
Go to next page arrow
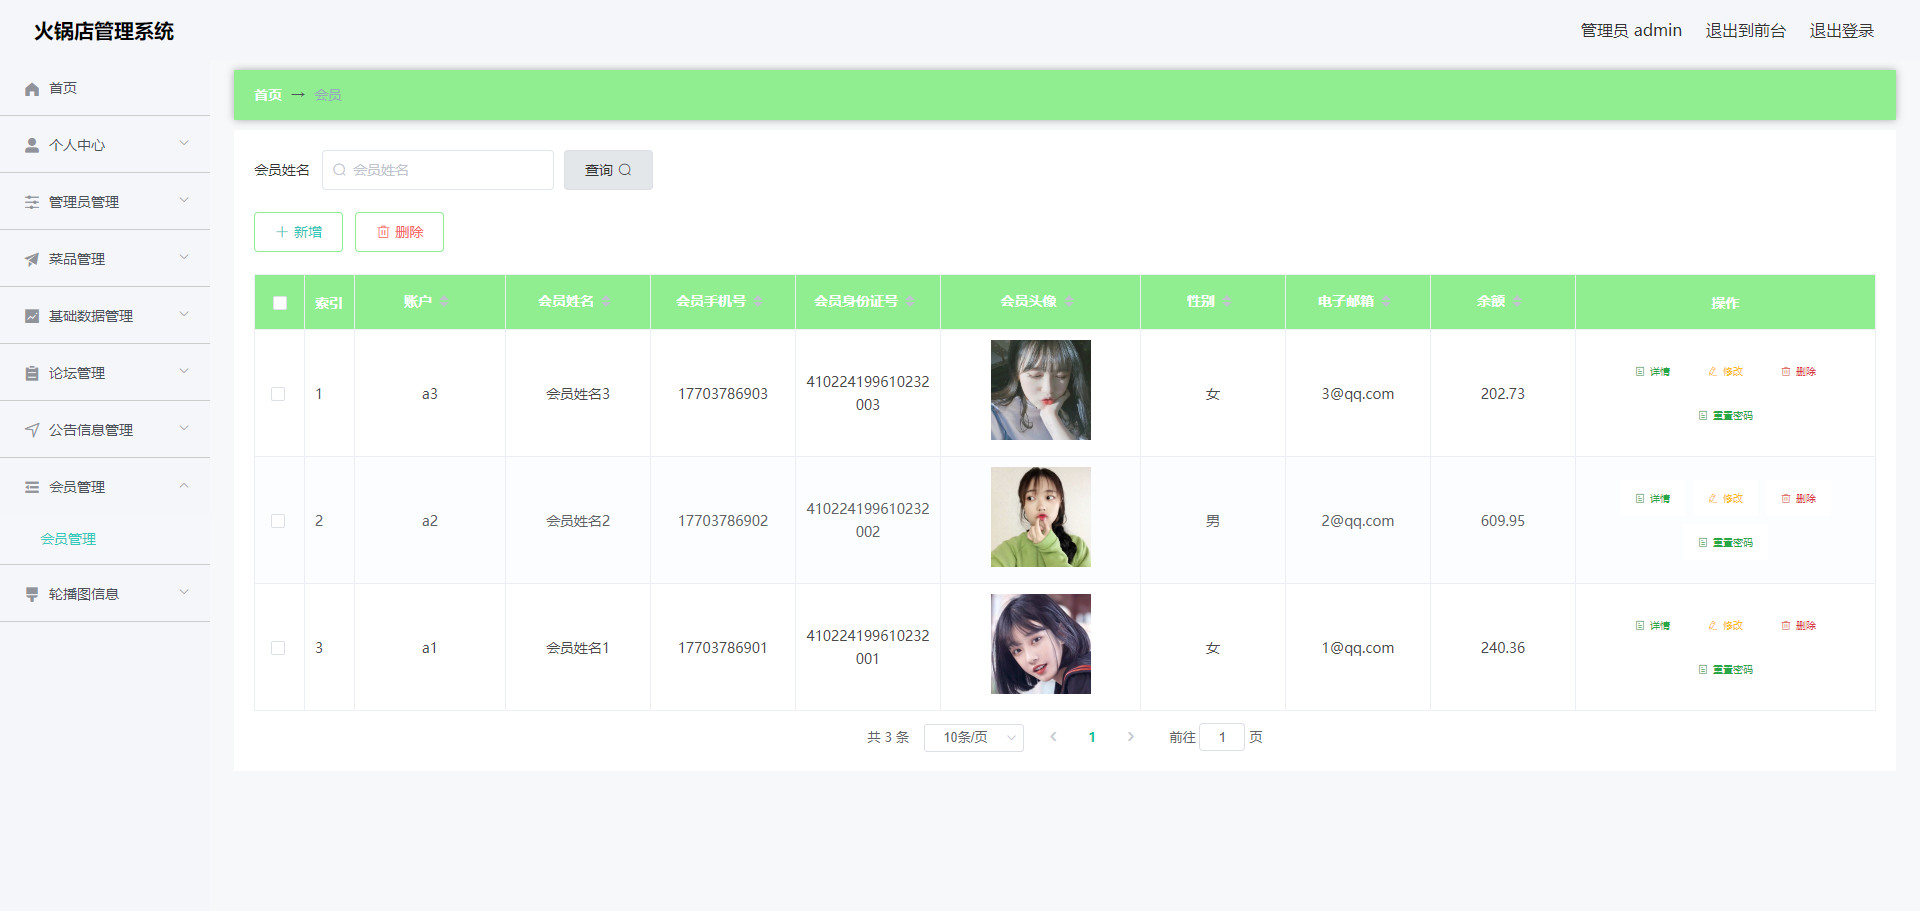point(1131,737)
